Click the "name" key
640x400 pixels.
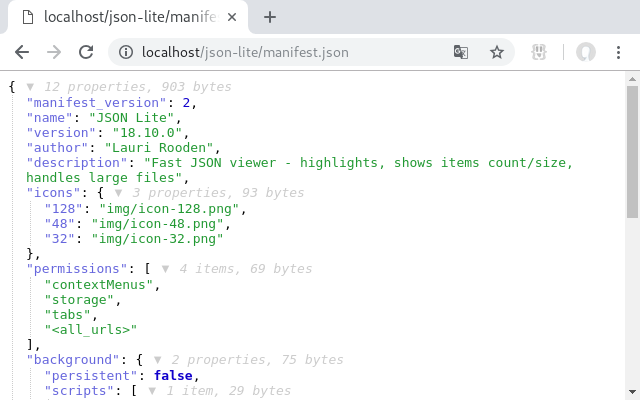(49, 118)
